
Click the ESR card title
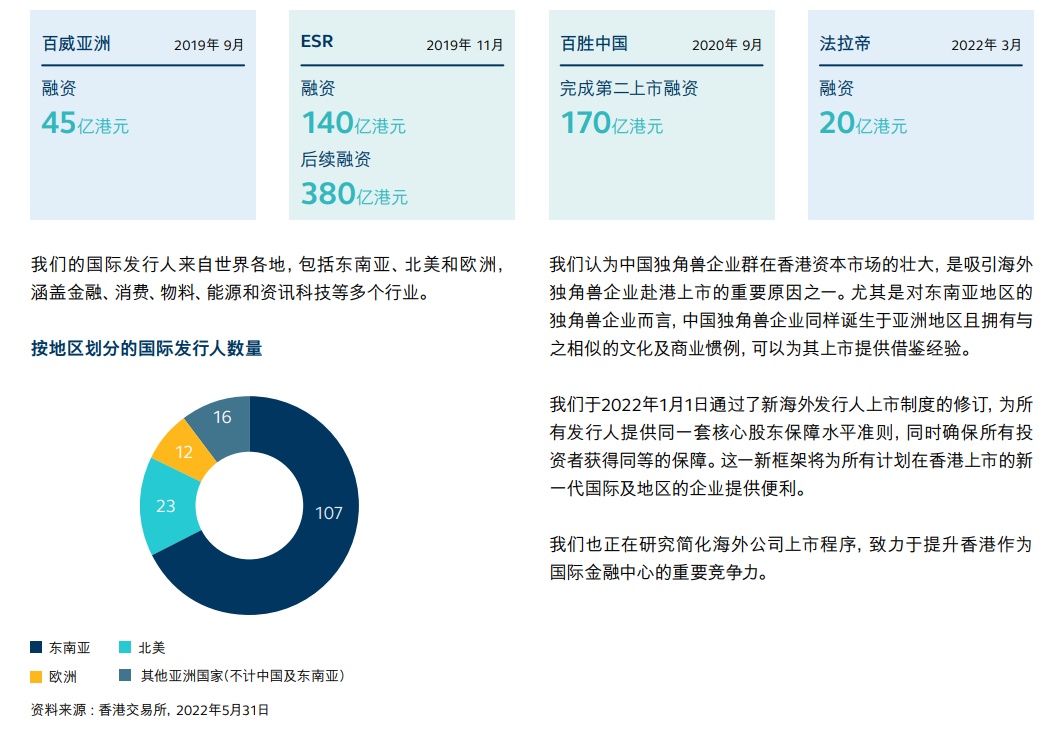[317, 41]
